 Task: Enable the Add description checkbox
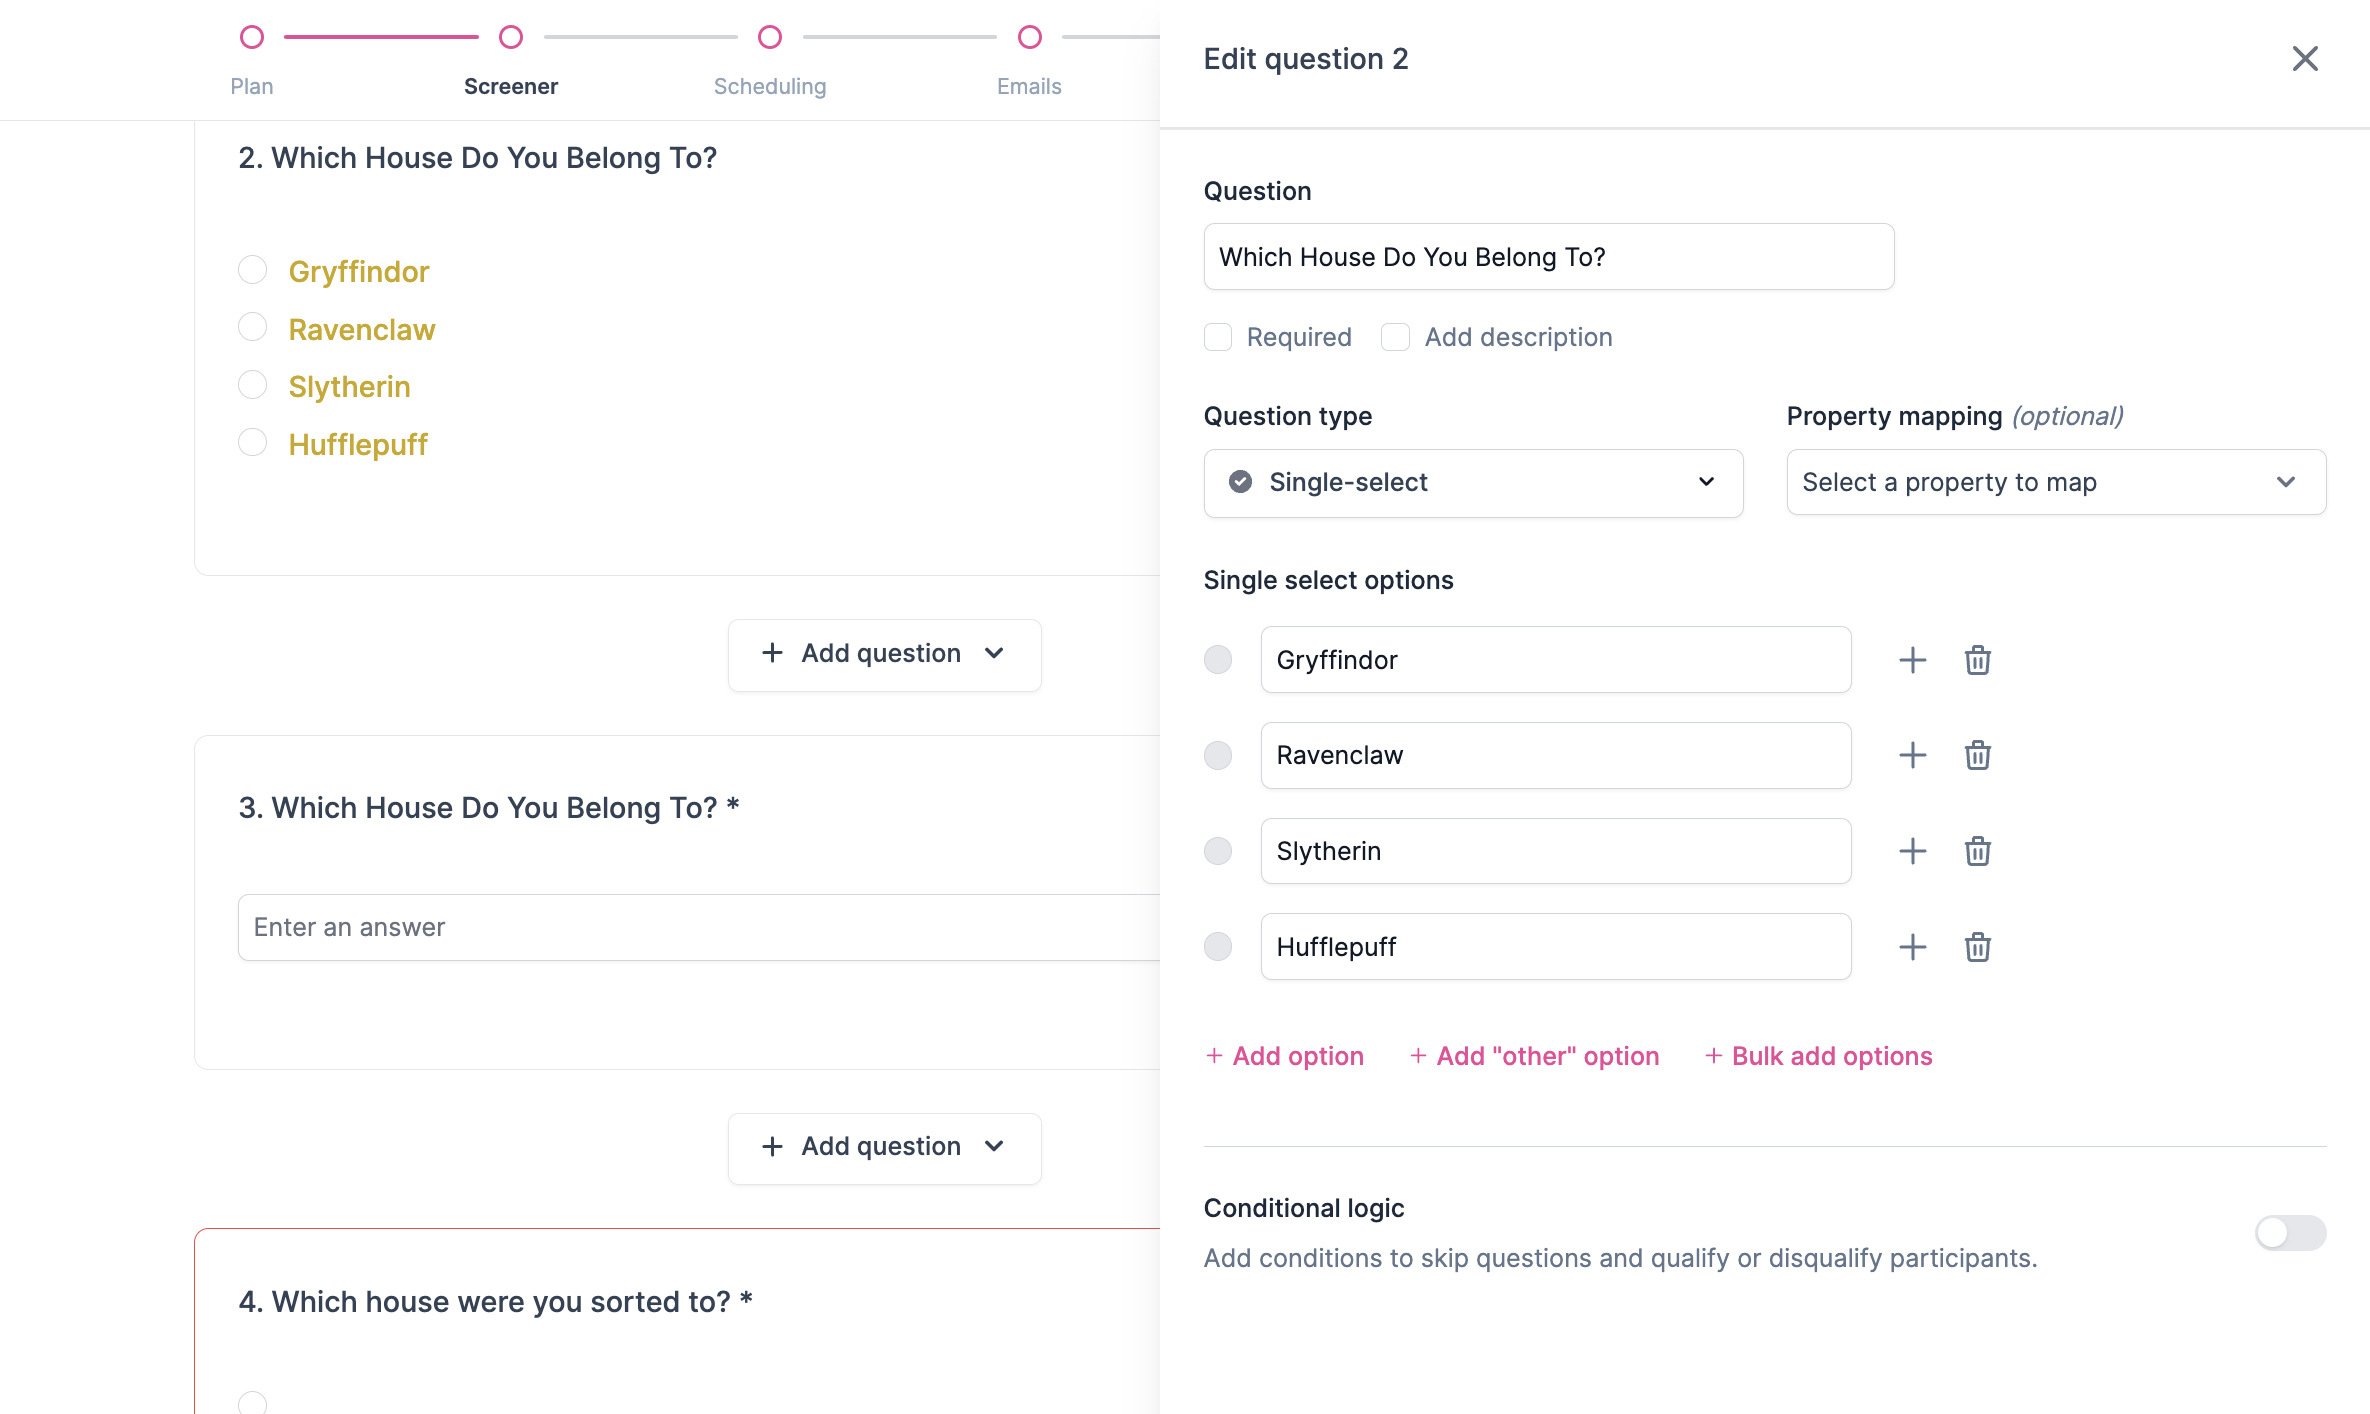point(1395,337)
